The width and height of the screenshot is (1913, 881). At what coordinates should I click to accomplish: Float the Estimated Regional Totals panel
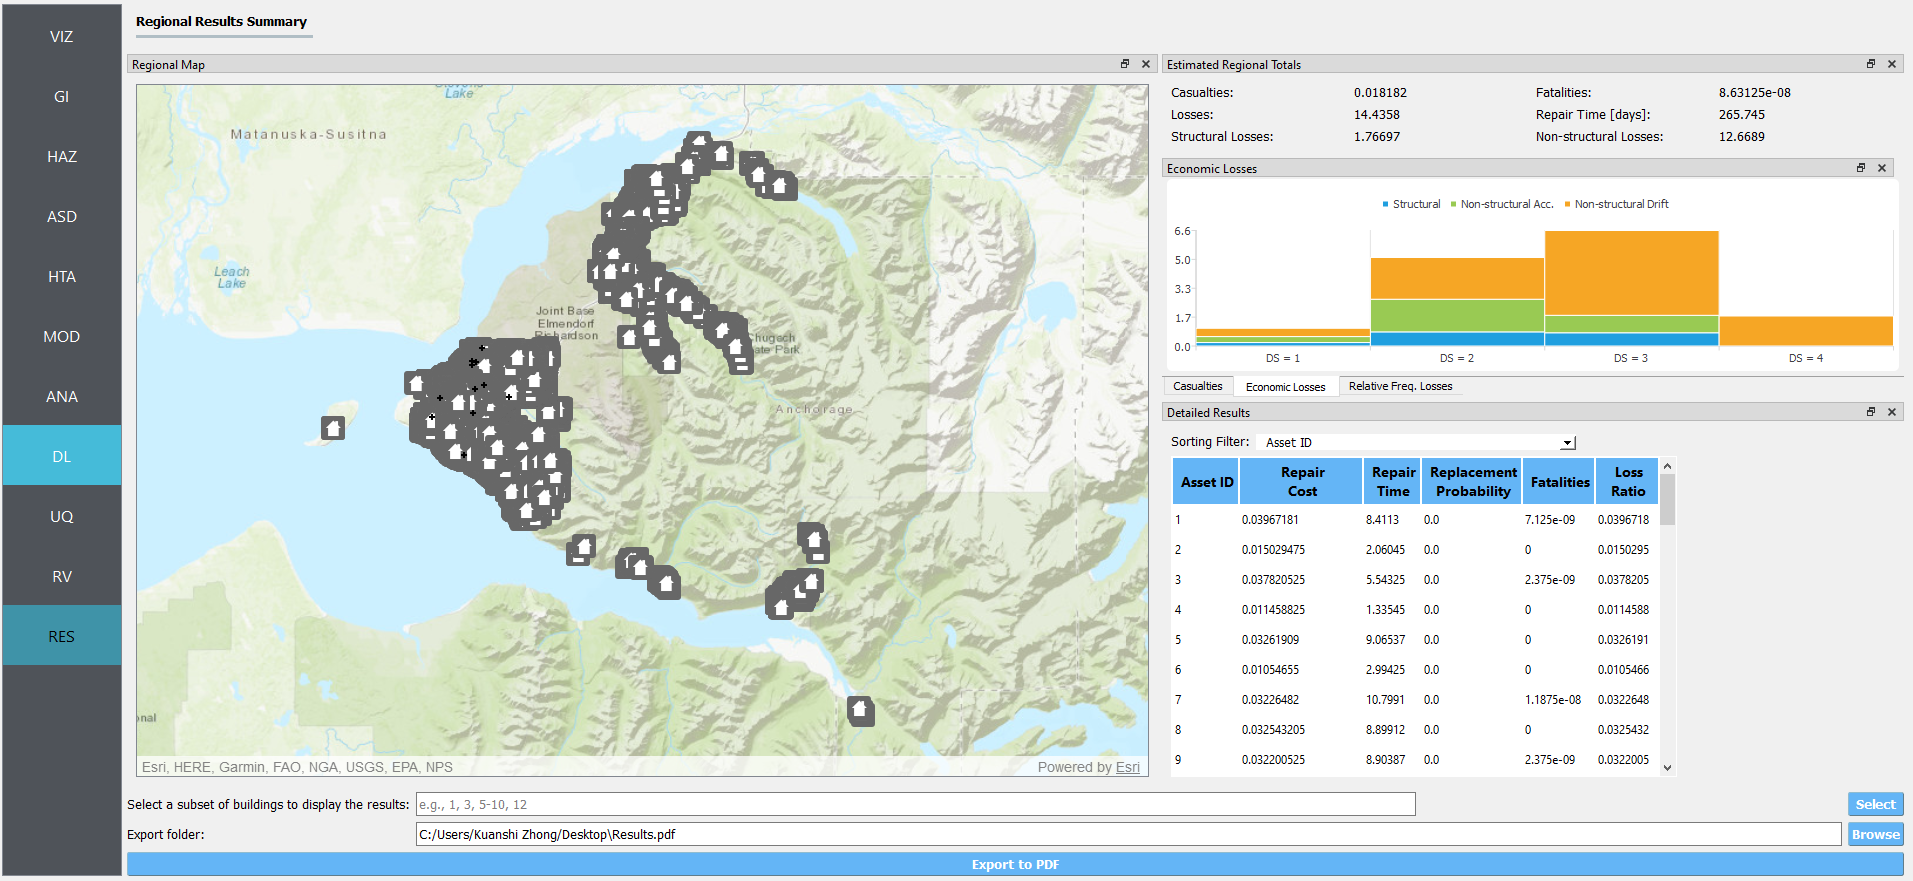[x=1871, y=64]
